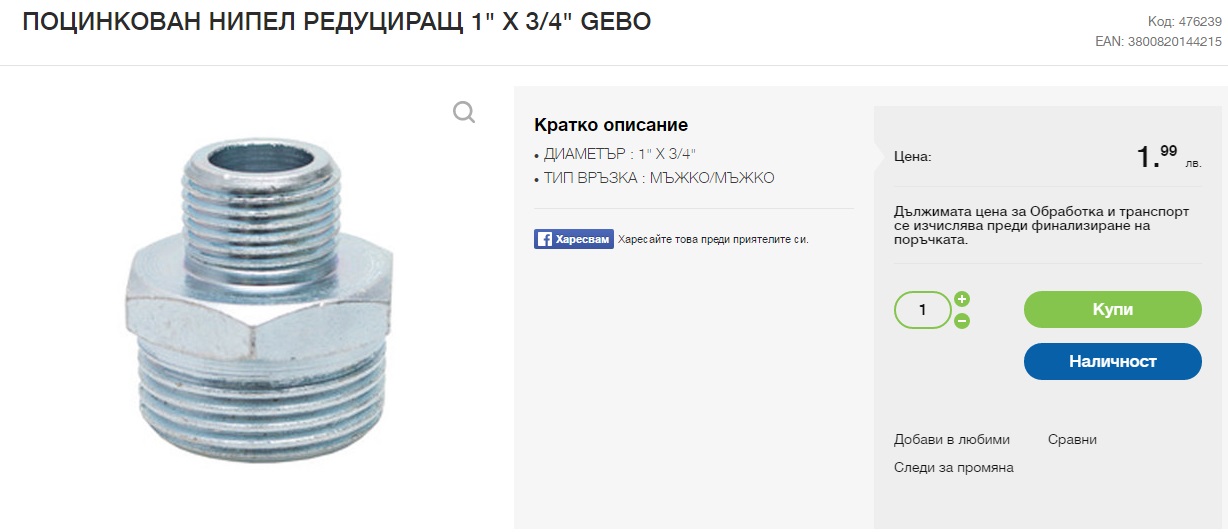The image size is (1228, 532).
Task: Click the product title heading with GEBO
Action: click(337, 21)
